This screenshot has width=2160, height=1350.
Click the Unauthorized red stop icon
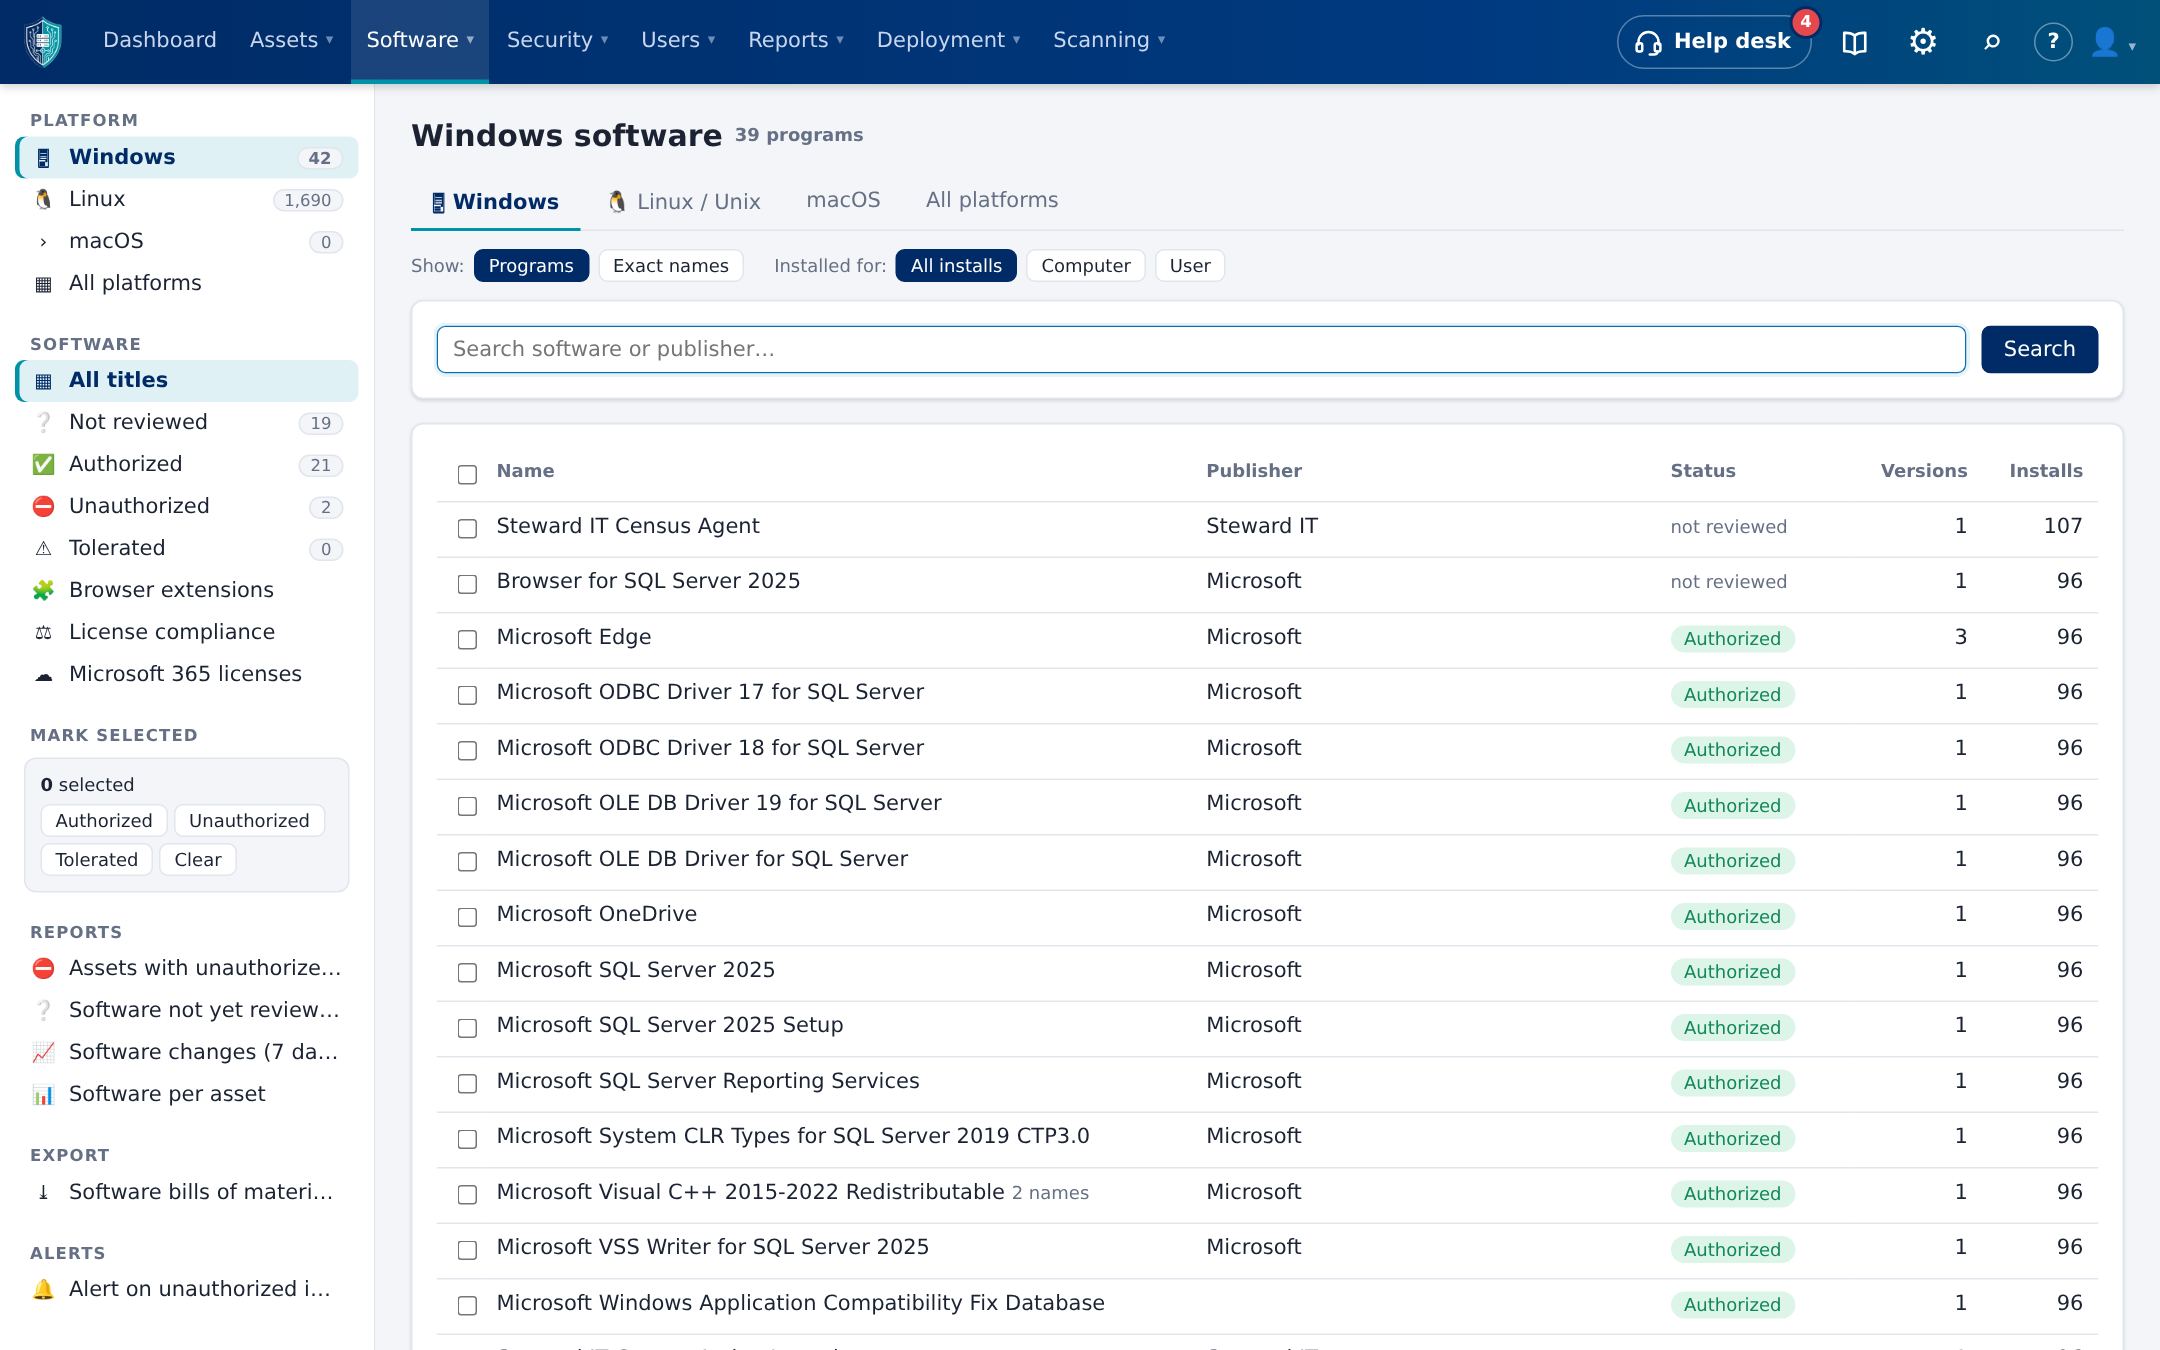point(43,506)
